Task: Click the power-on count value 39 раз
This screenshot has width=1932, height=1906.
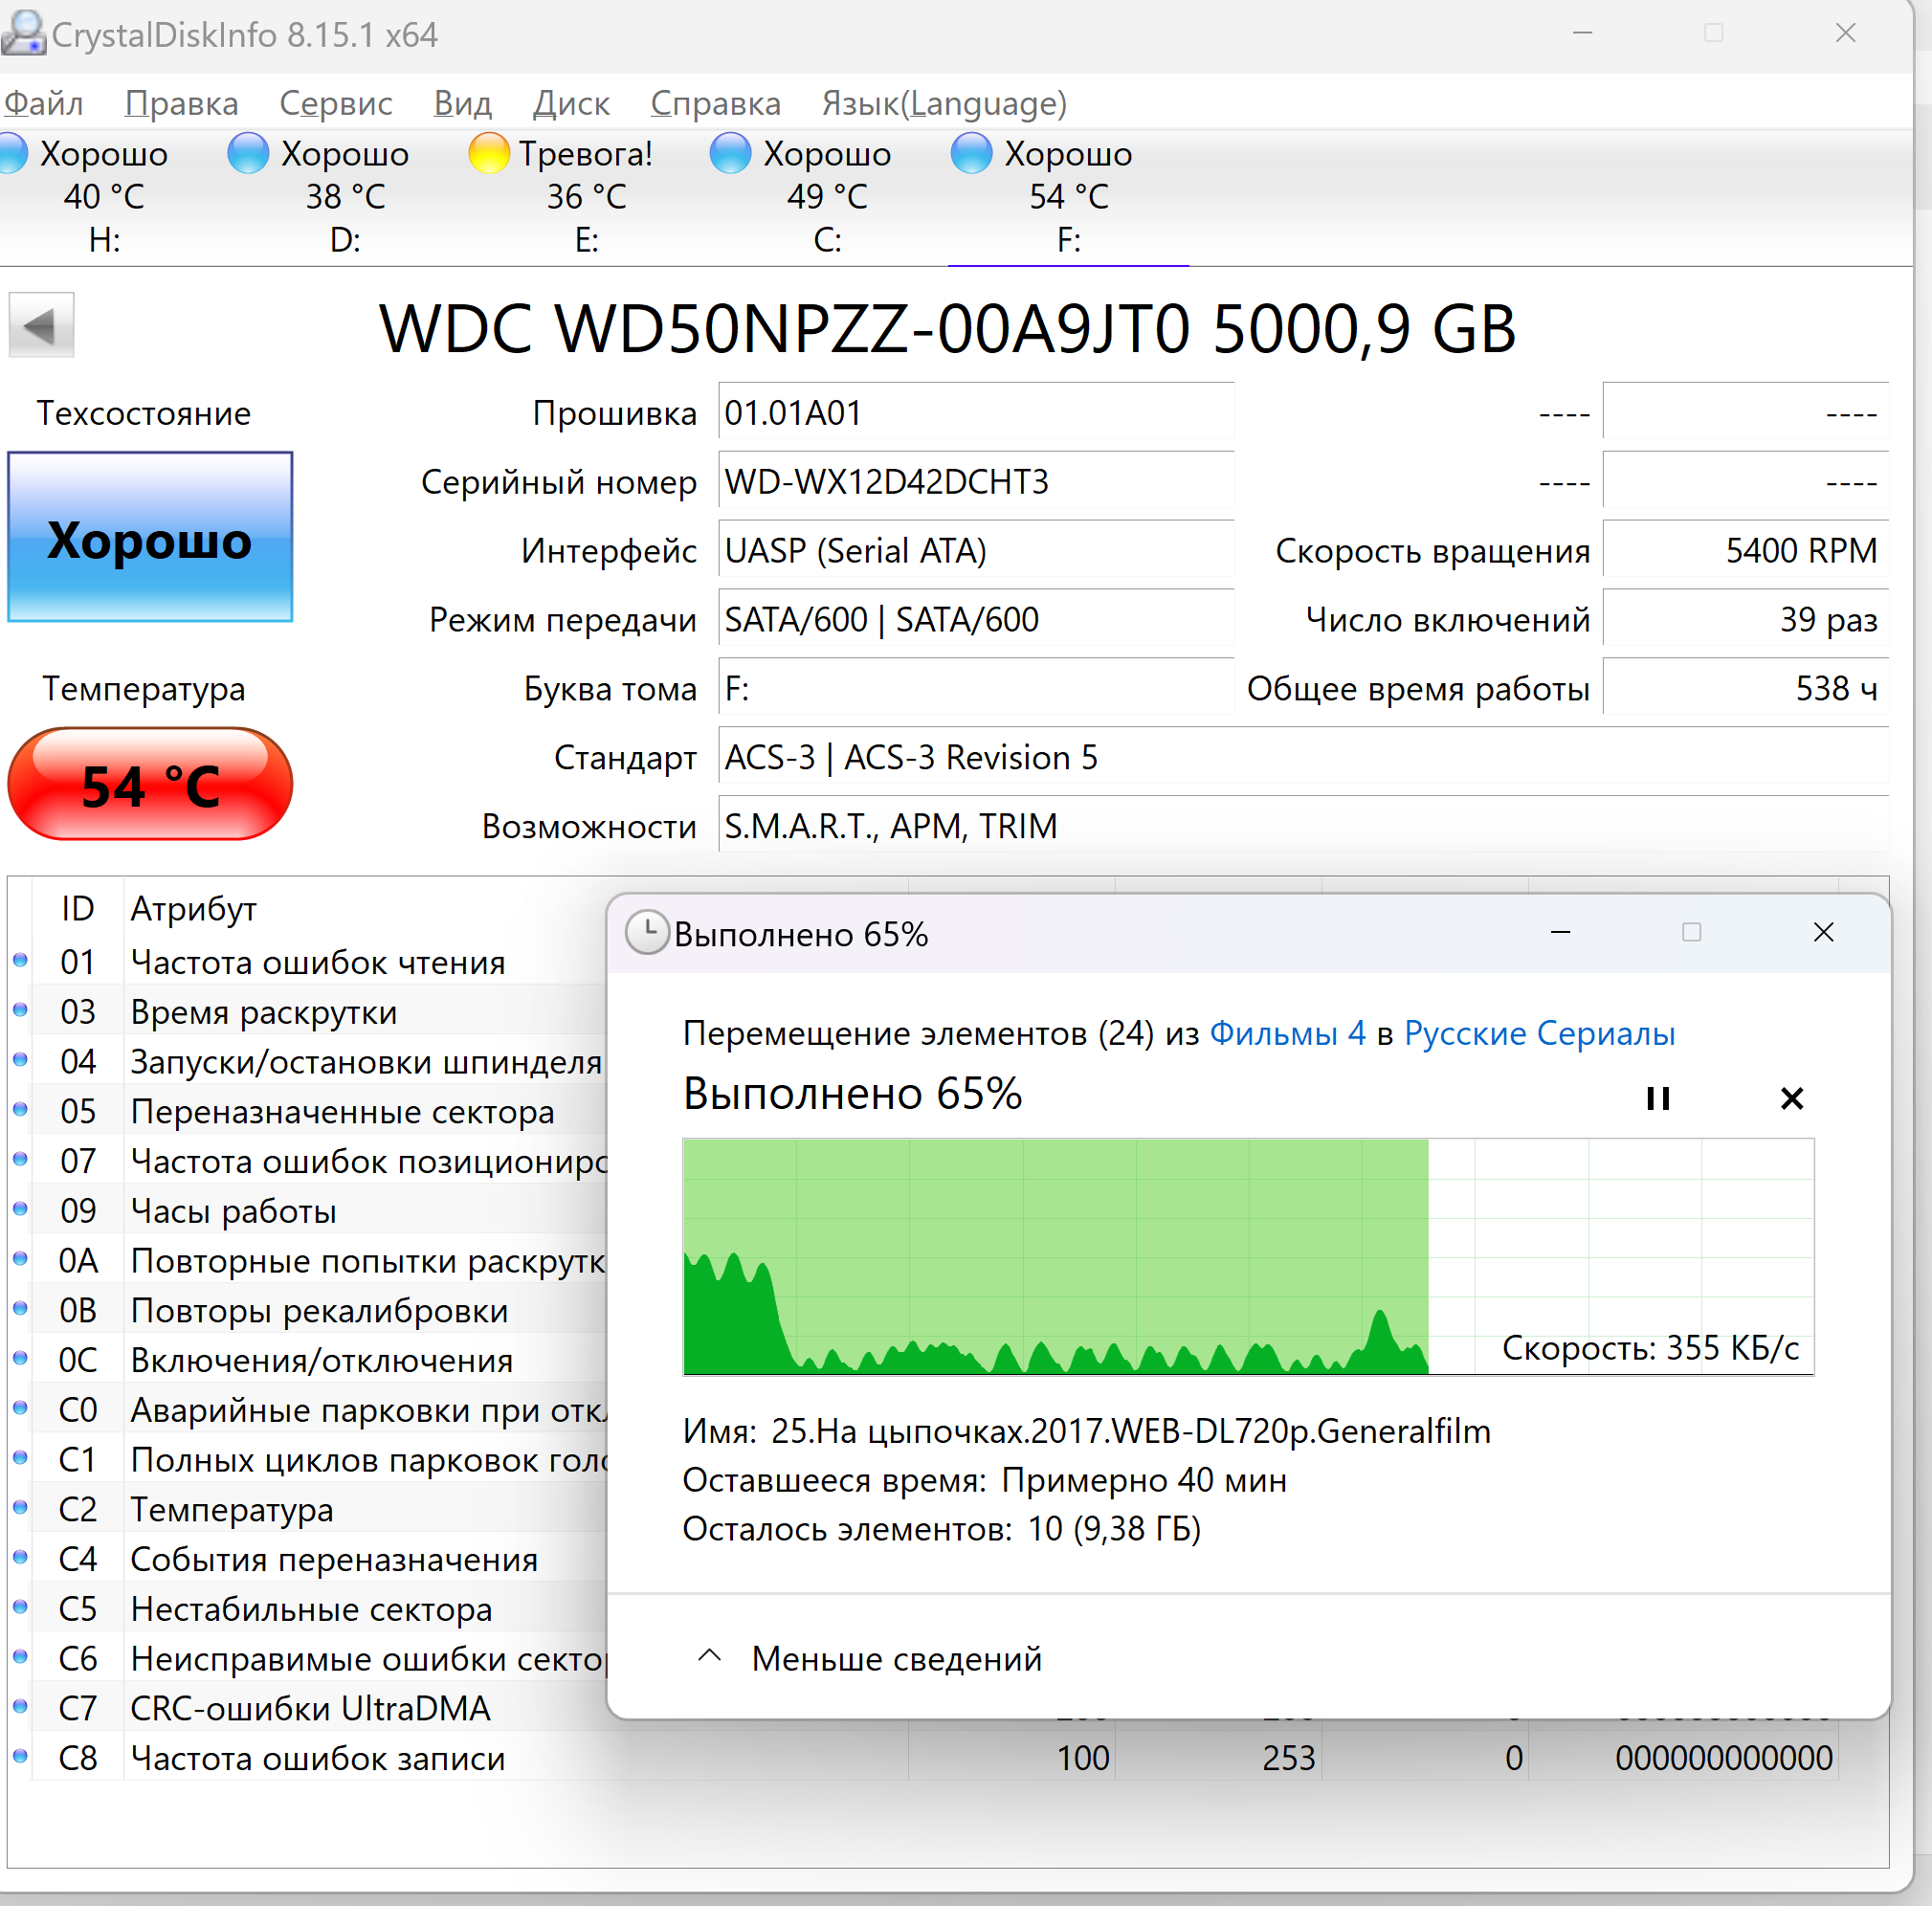Action: tap(1745, 619)
